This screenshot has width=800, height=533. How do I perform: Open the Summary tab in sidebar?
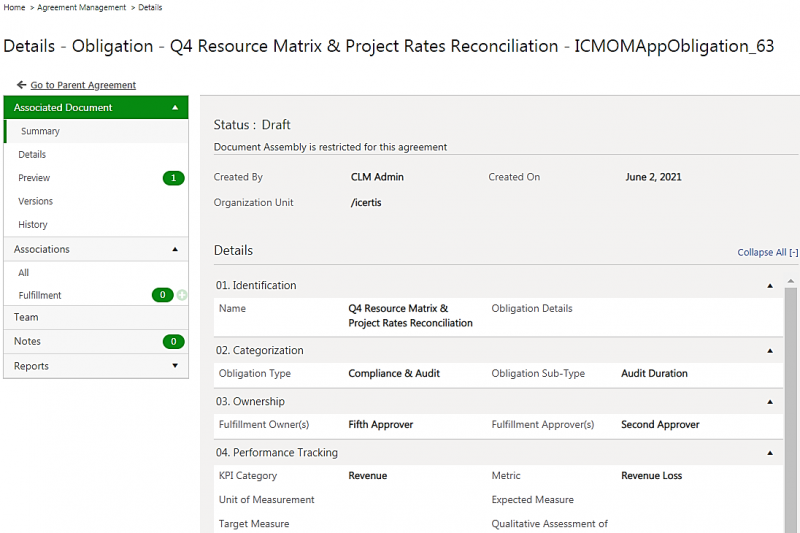click(40, 131)
